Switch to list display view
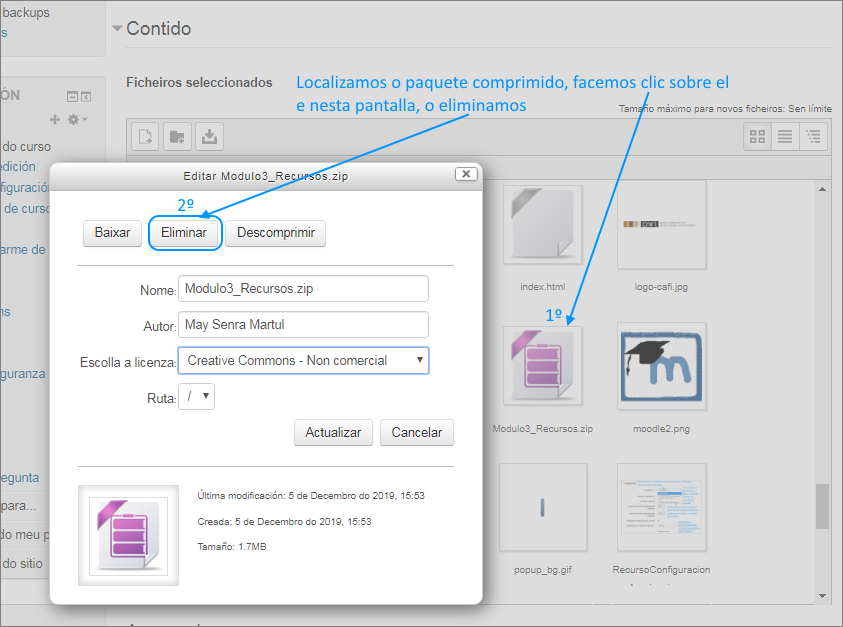The height and width of the screenshot is (627, 843). 785,137
